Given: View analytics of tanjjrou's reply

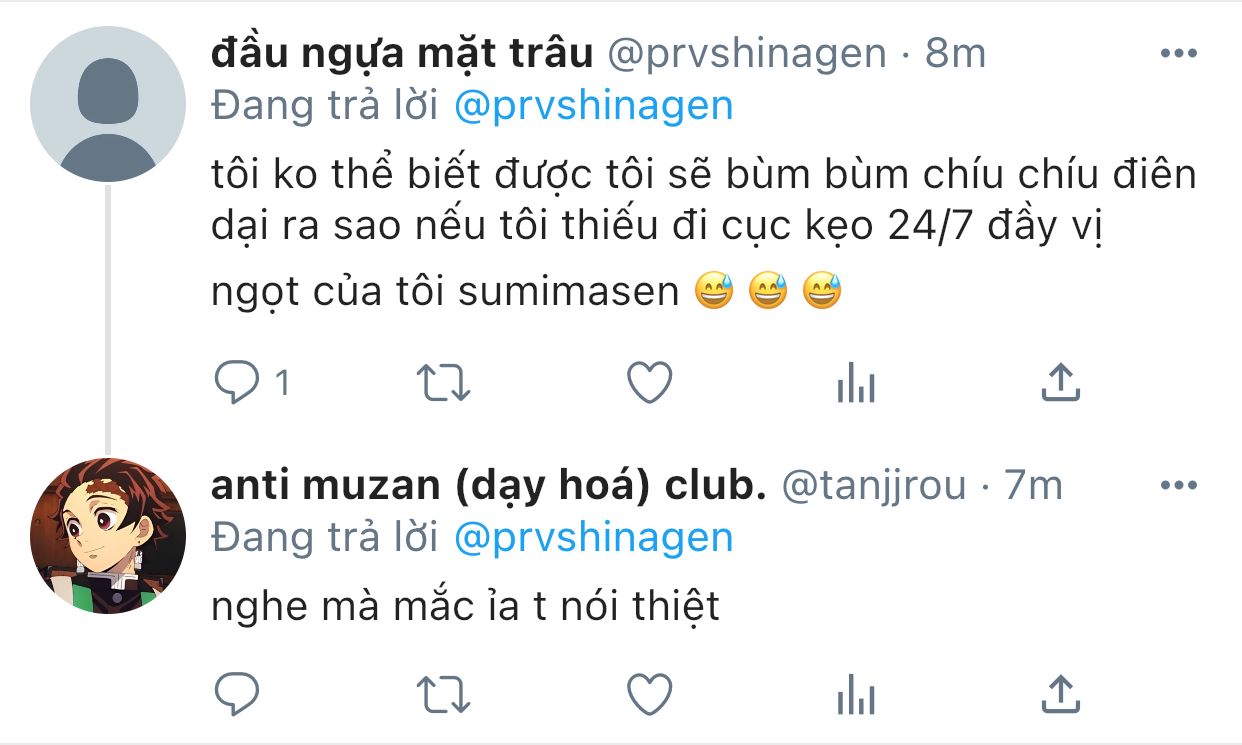Looking at the screenshot, I should coord(855,693).
